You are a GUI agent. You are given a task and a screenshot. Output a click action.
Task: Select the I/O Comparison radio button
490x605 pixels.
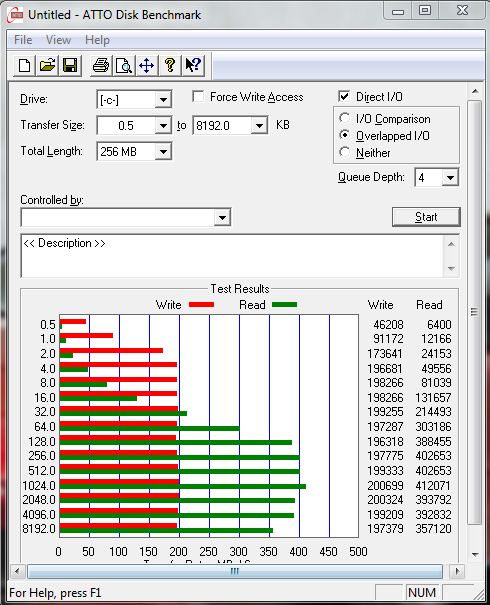point(344,118)
